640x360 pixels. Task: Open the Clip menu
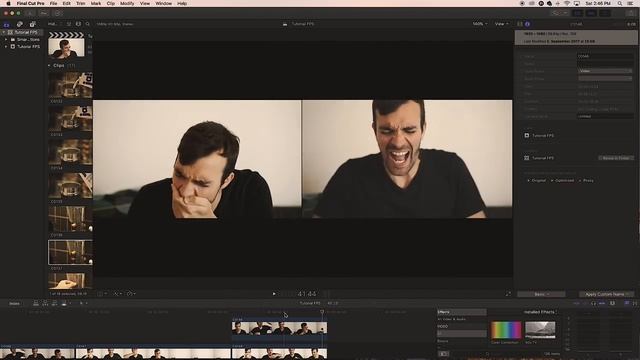point(111,3)
